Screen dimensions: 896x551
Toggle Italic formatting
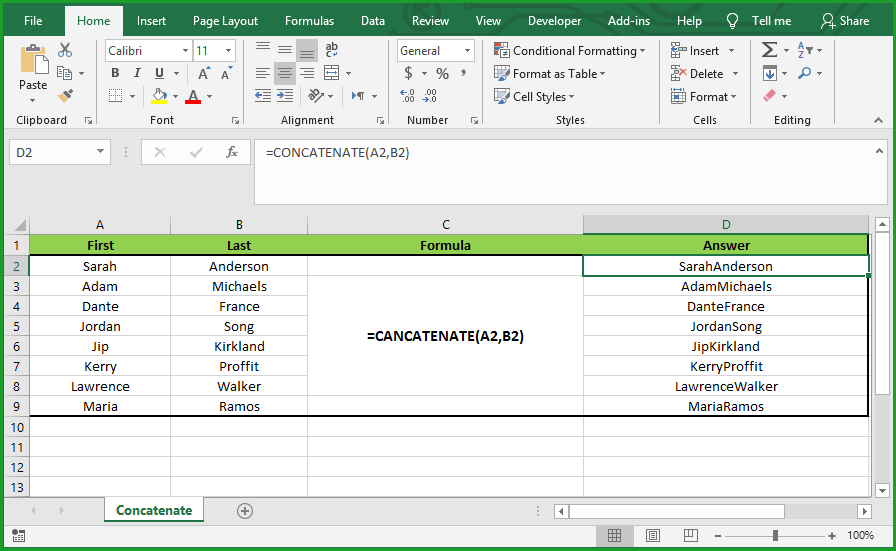tap(135, 73)
